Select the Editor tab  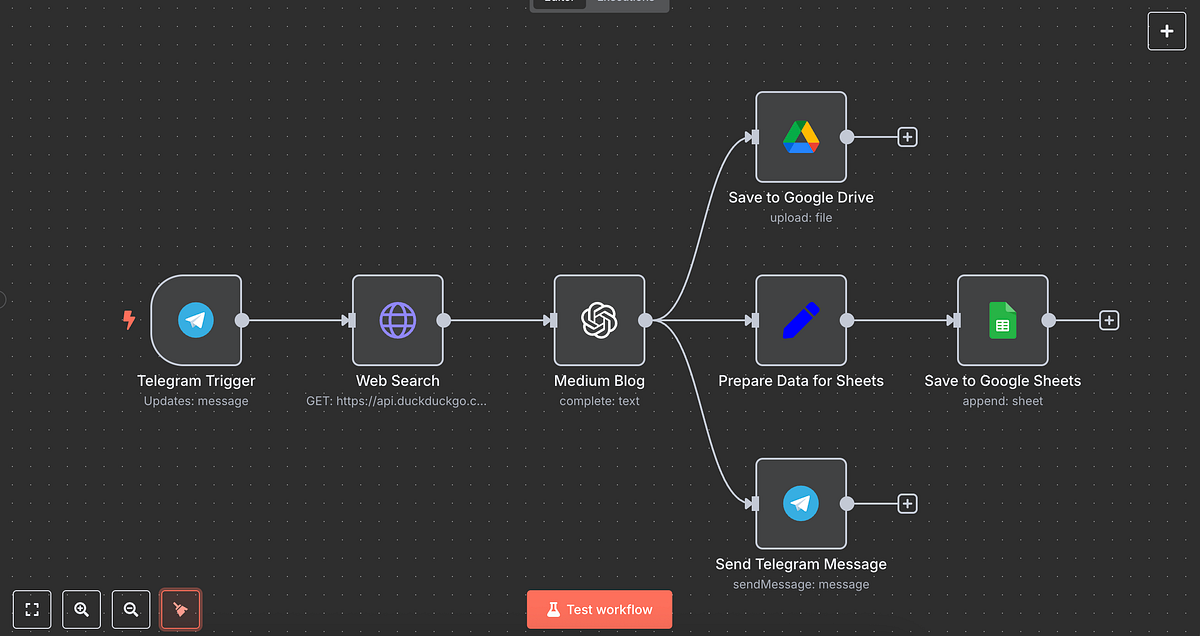pos(558,2)
